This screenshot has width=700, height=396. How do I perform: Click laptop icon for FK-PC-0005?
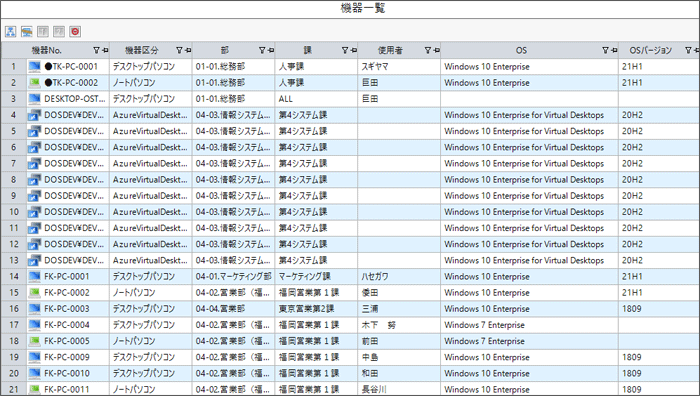(x=34, y=341)
